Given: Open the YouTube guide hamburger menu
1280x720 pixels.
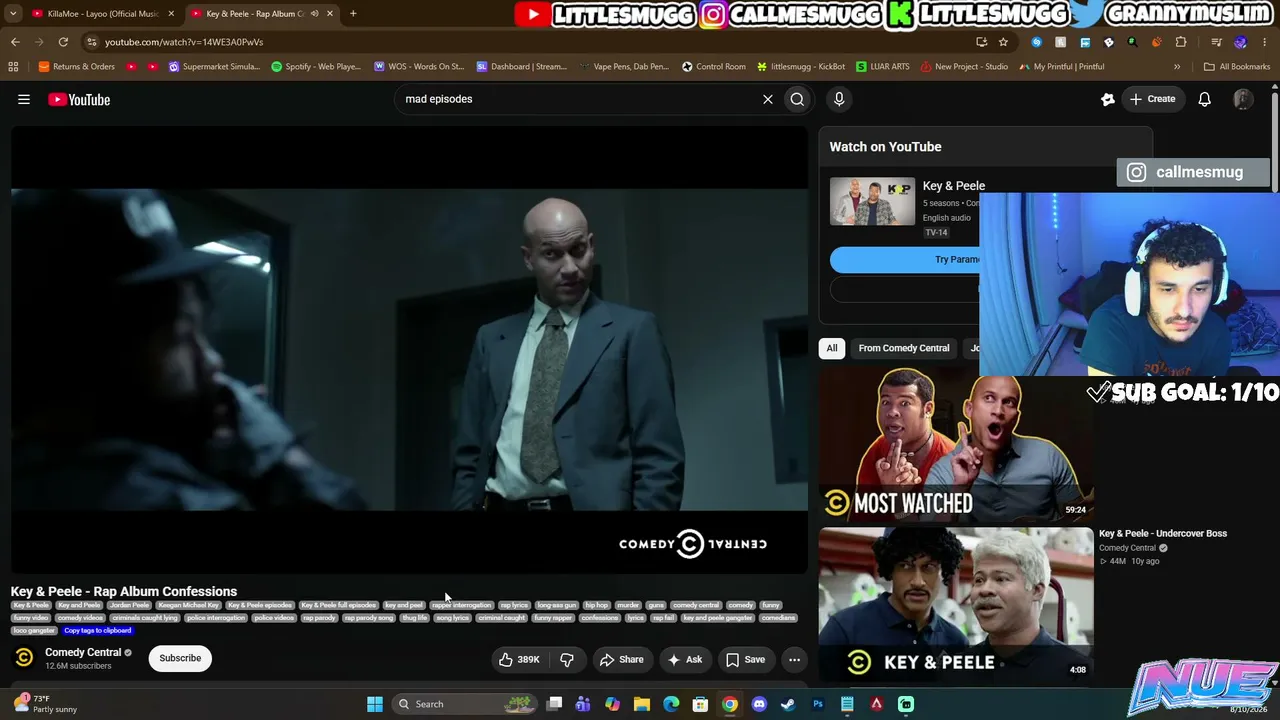Looking at the screenshot, I should [24, 99].
